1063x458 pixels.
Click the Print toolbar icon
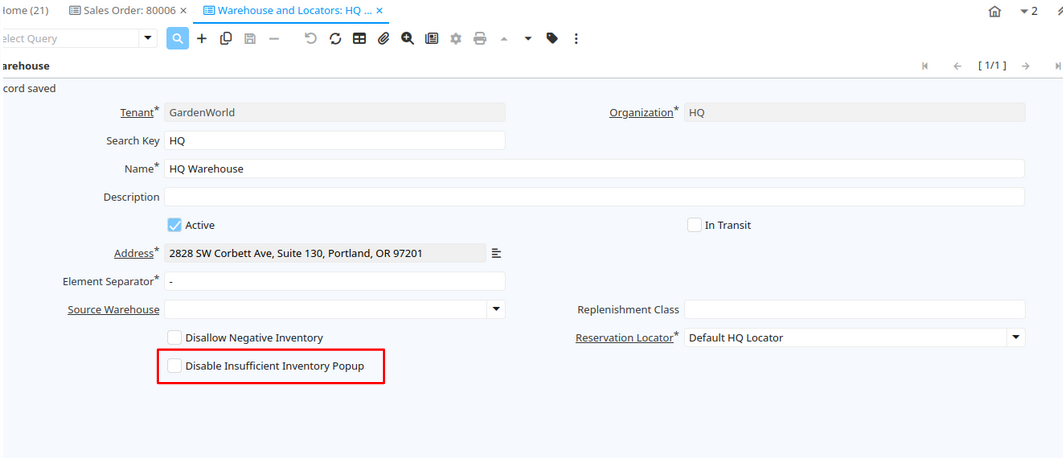click(480, 38)
